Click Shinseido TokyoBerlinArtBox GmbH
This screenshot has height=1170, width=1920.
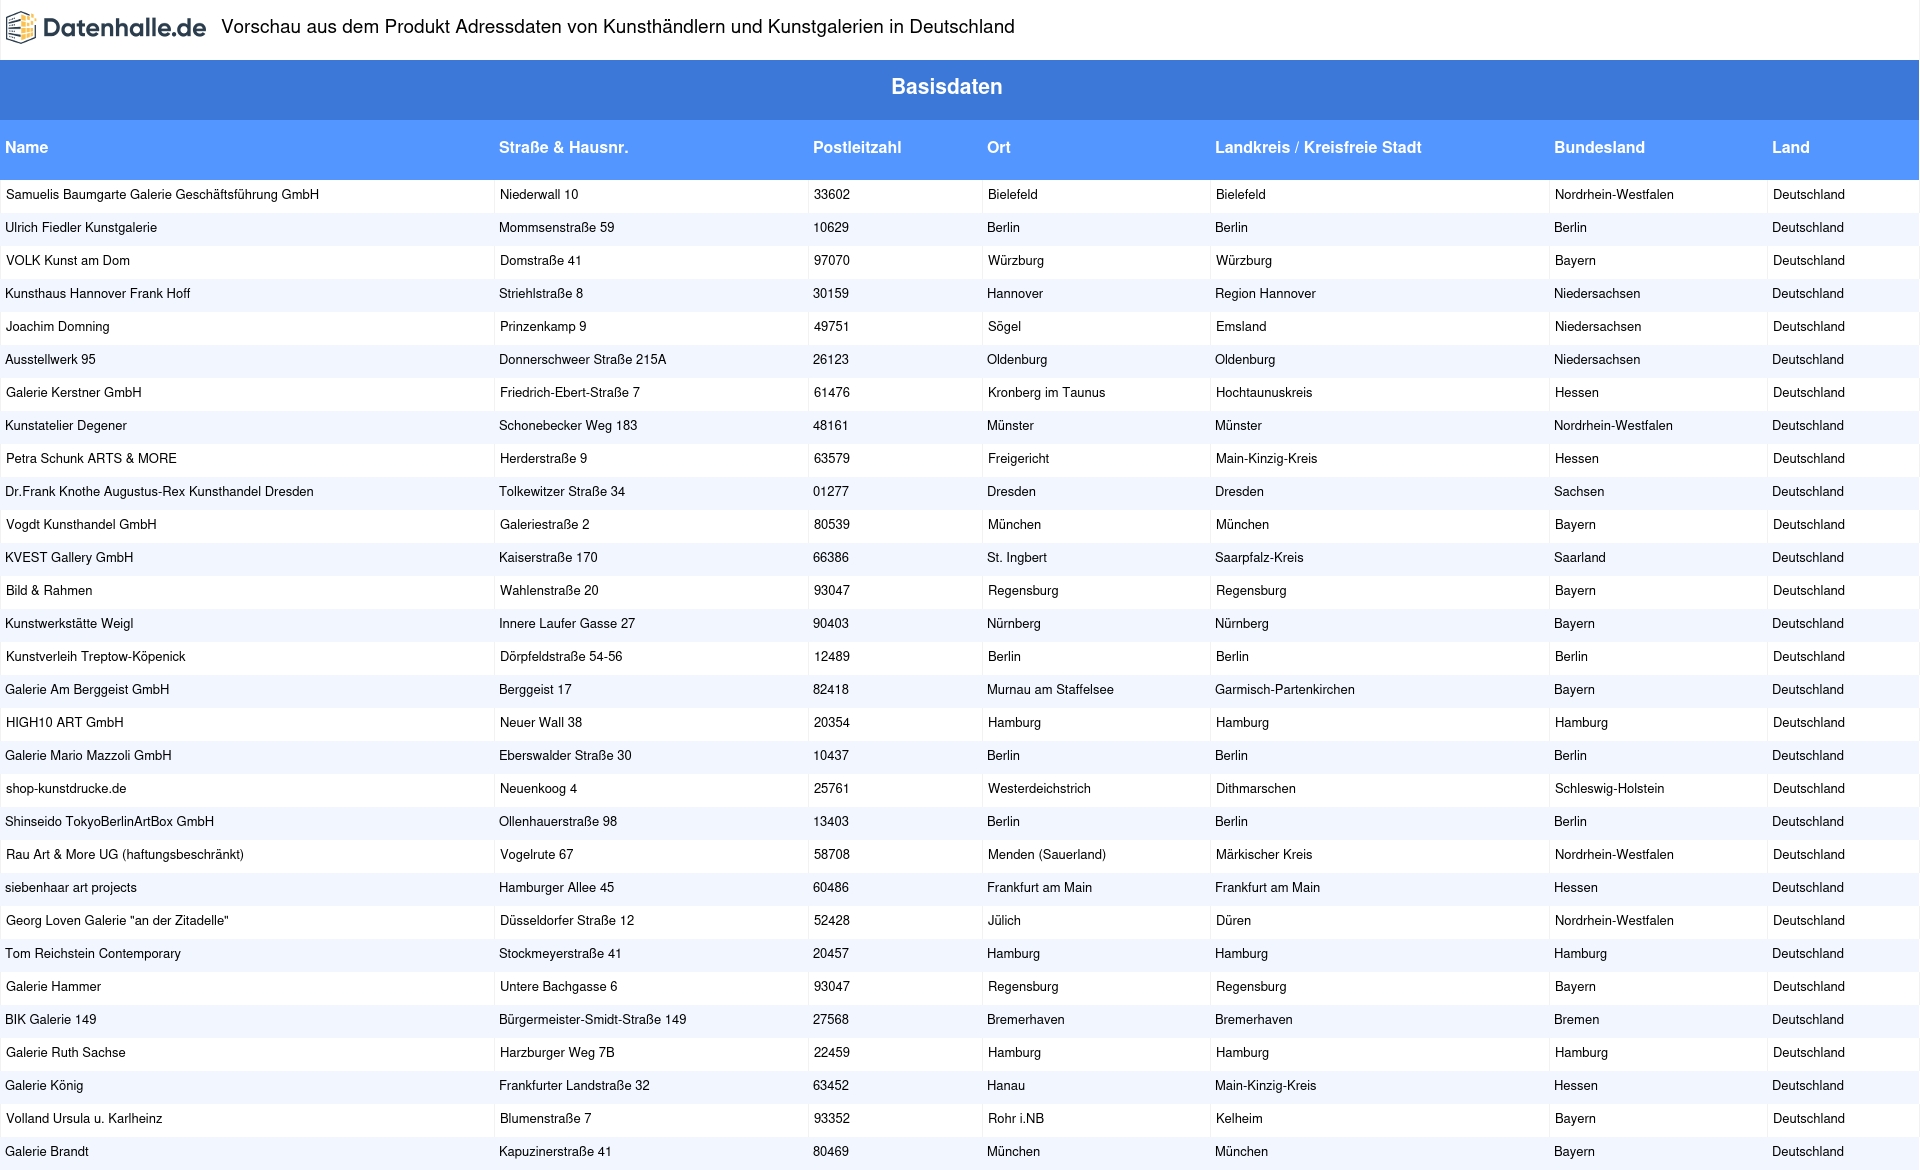tap(109, 822)
